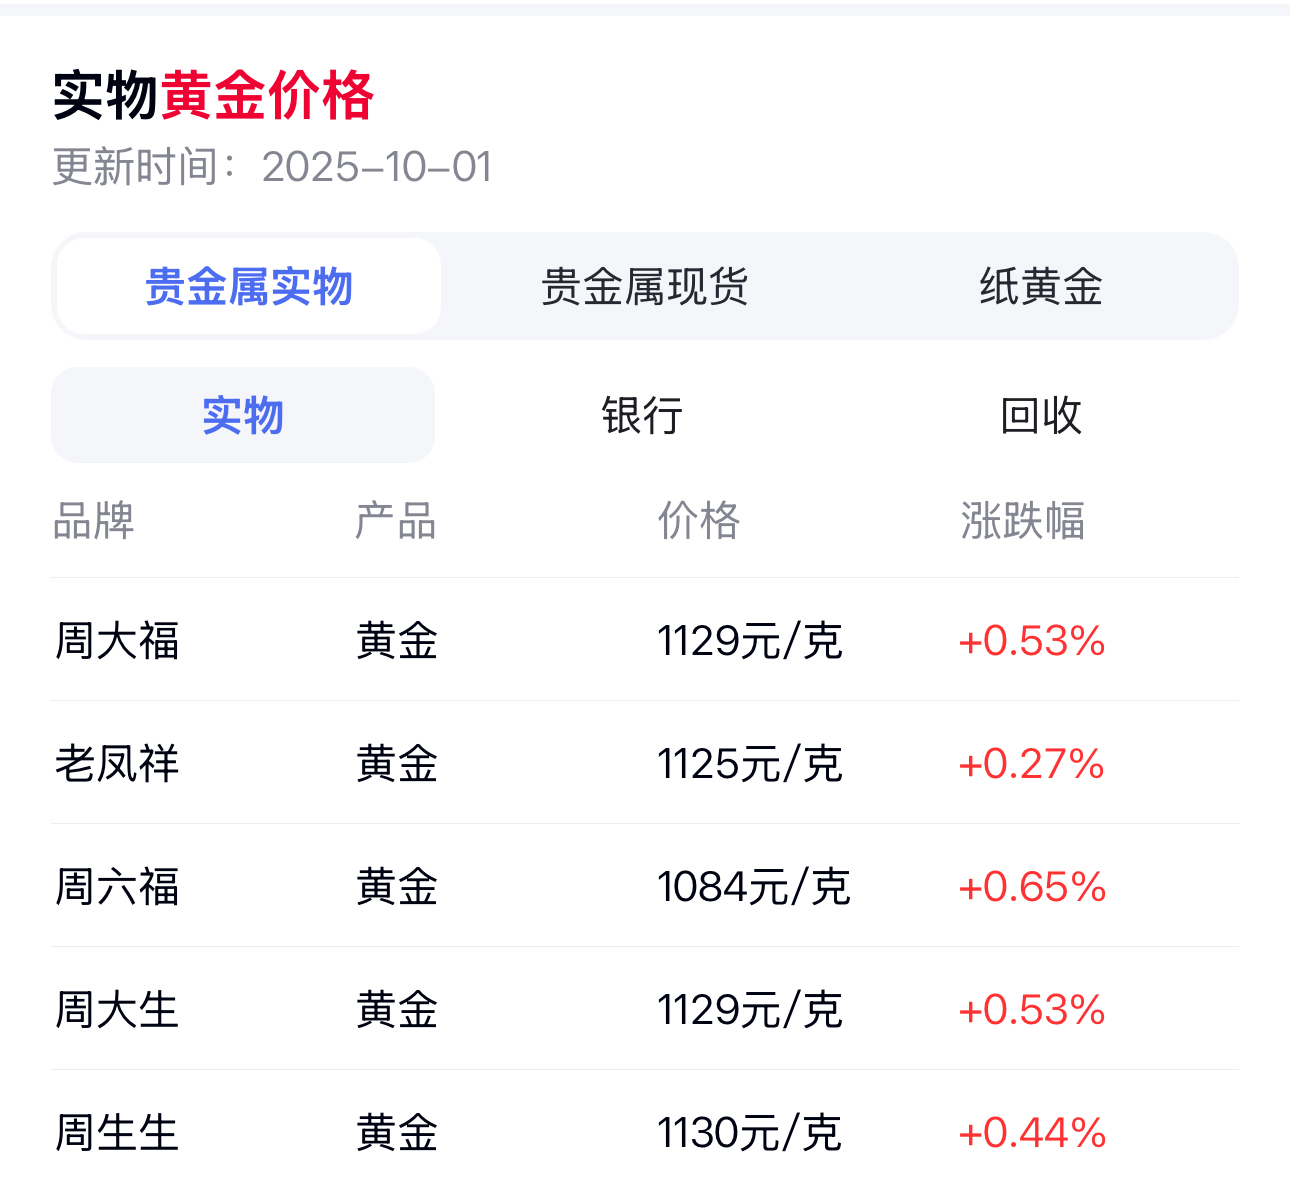The height and width of the screenshot is (1180, 1290).
Task: Click the 价格 column header
Action: 699,521
